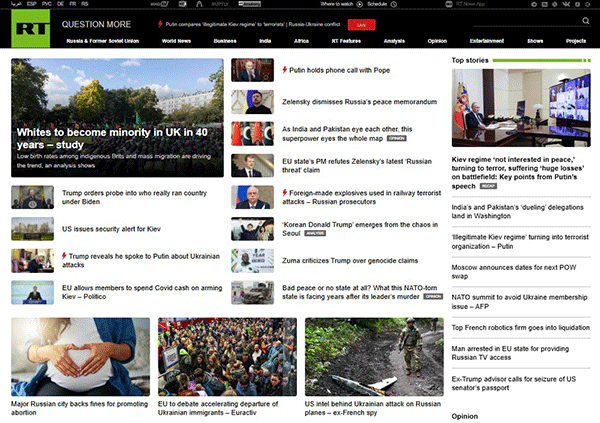The height and width of the screenshot is (423, 600).
Task: Open Ex-Trump advisor calls for seizure story
Action: point(514,383)
